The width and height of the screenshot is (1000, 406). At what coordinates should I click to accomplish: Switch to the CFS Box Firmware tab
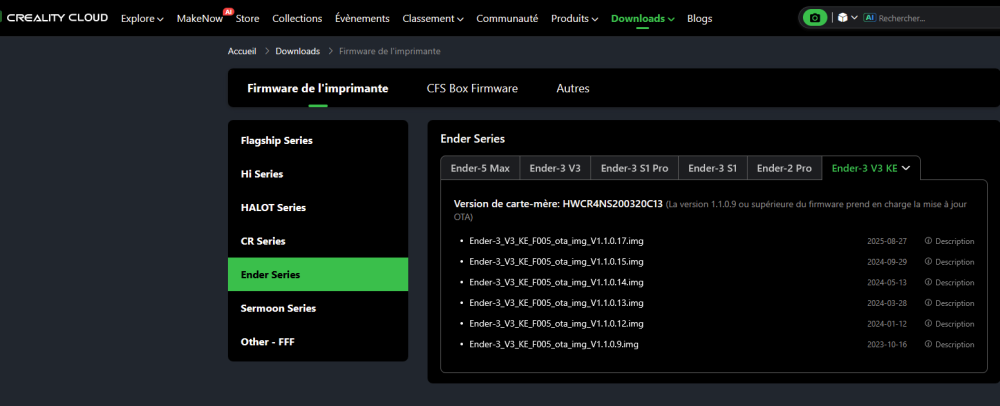pyautogui.click(x=473, y=88)
